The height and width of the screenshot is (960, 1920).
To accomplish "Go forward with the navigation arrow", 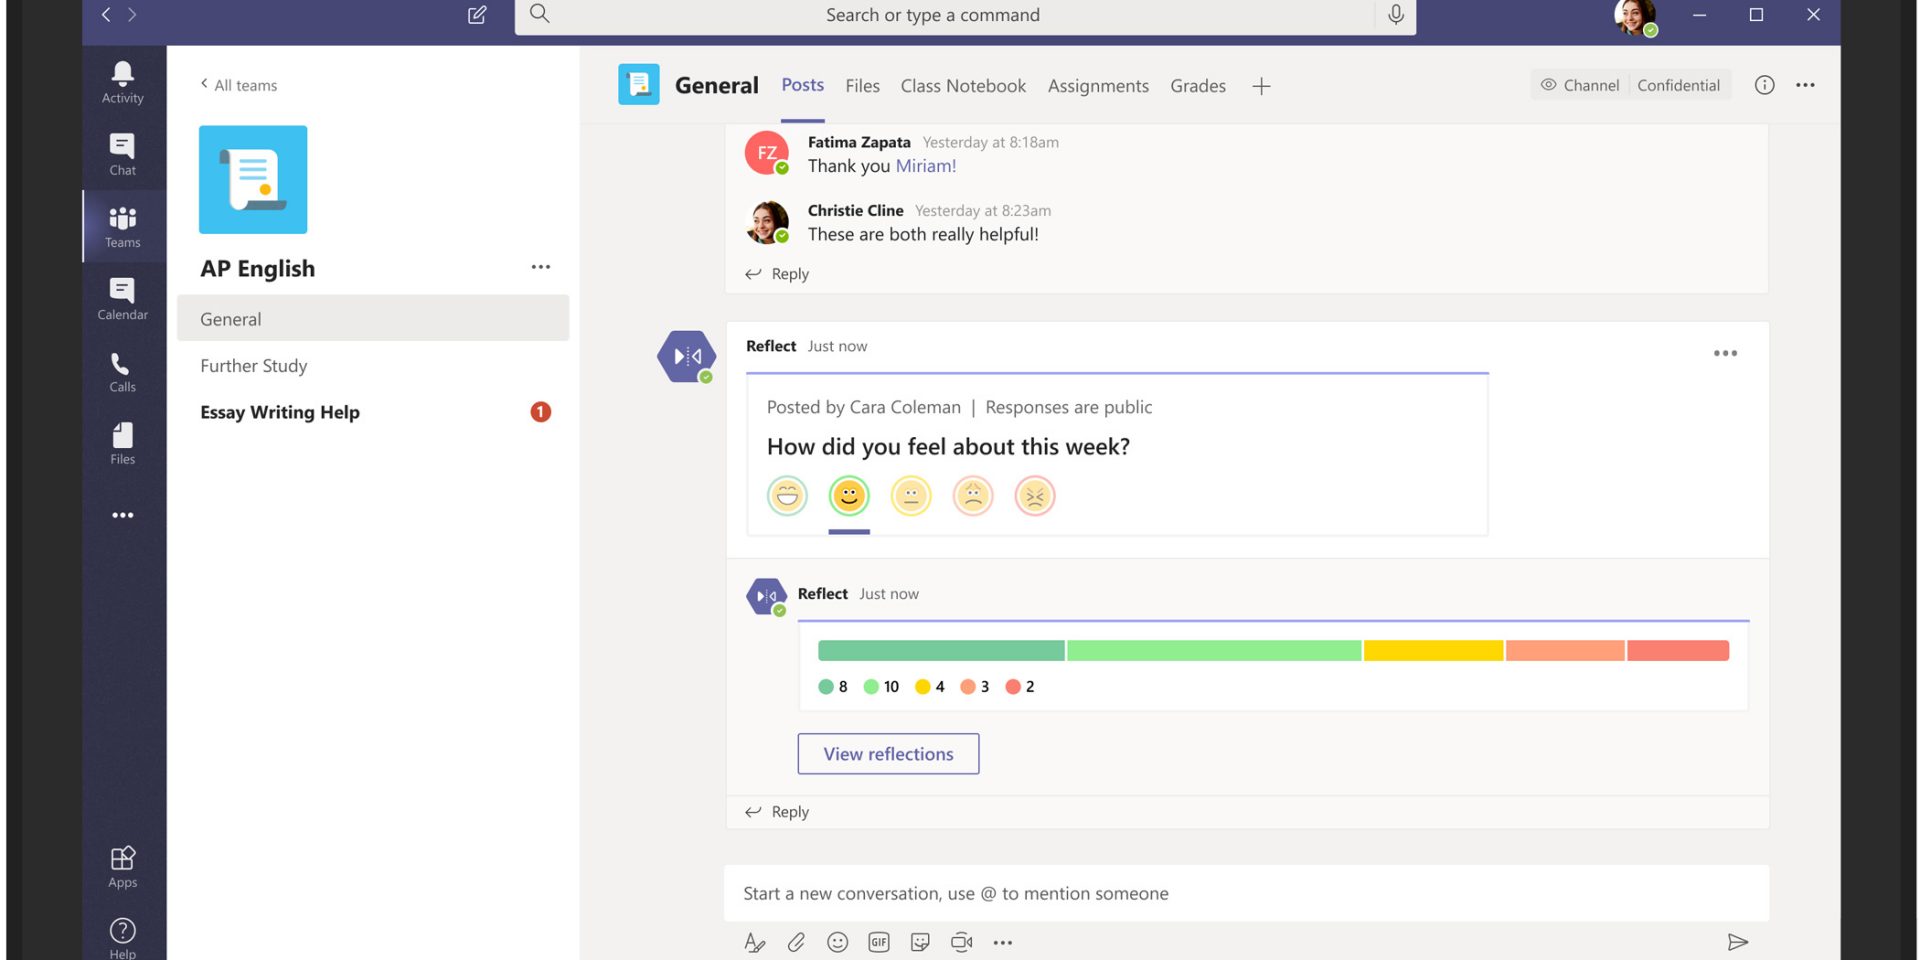I will click(x=132, y=14).
